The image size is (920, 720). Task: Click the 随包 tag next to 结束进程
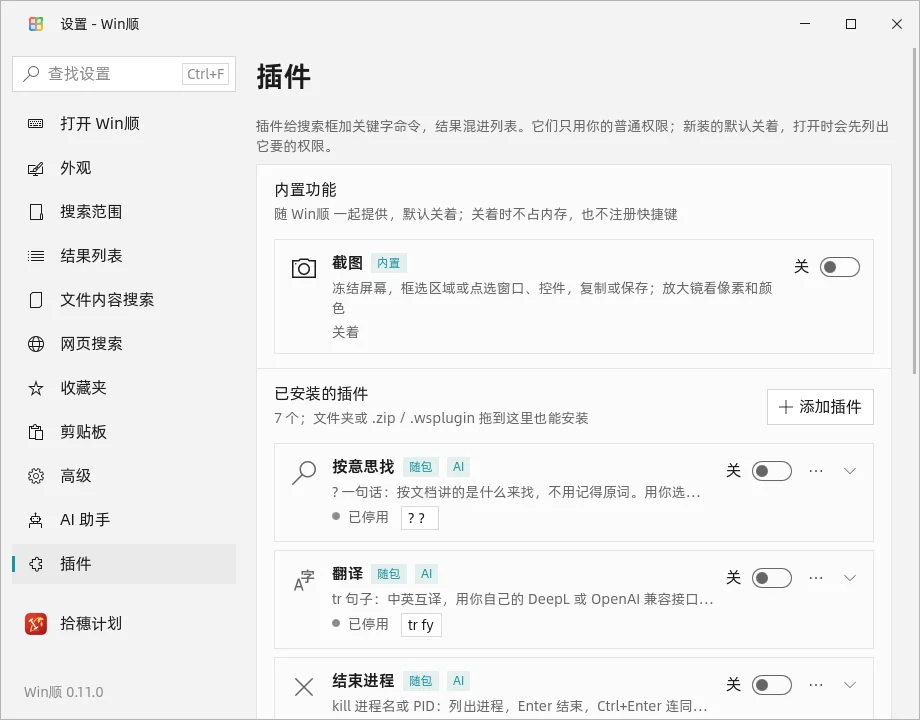coord(421,681)
